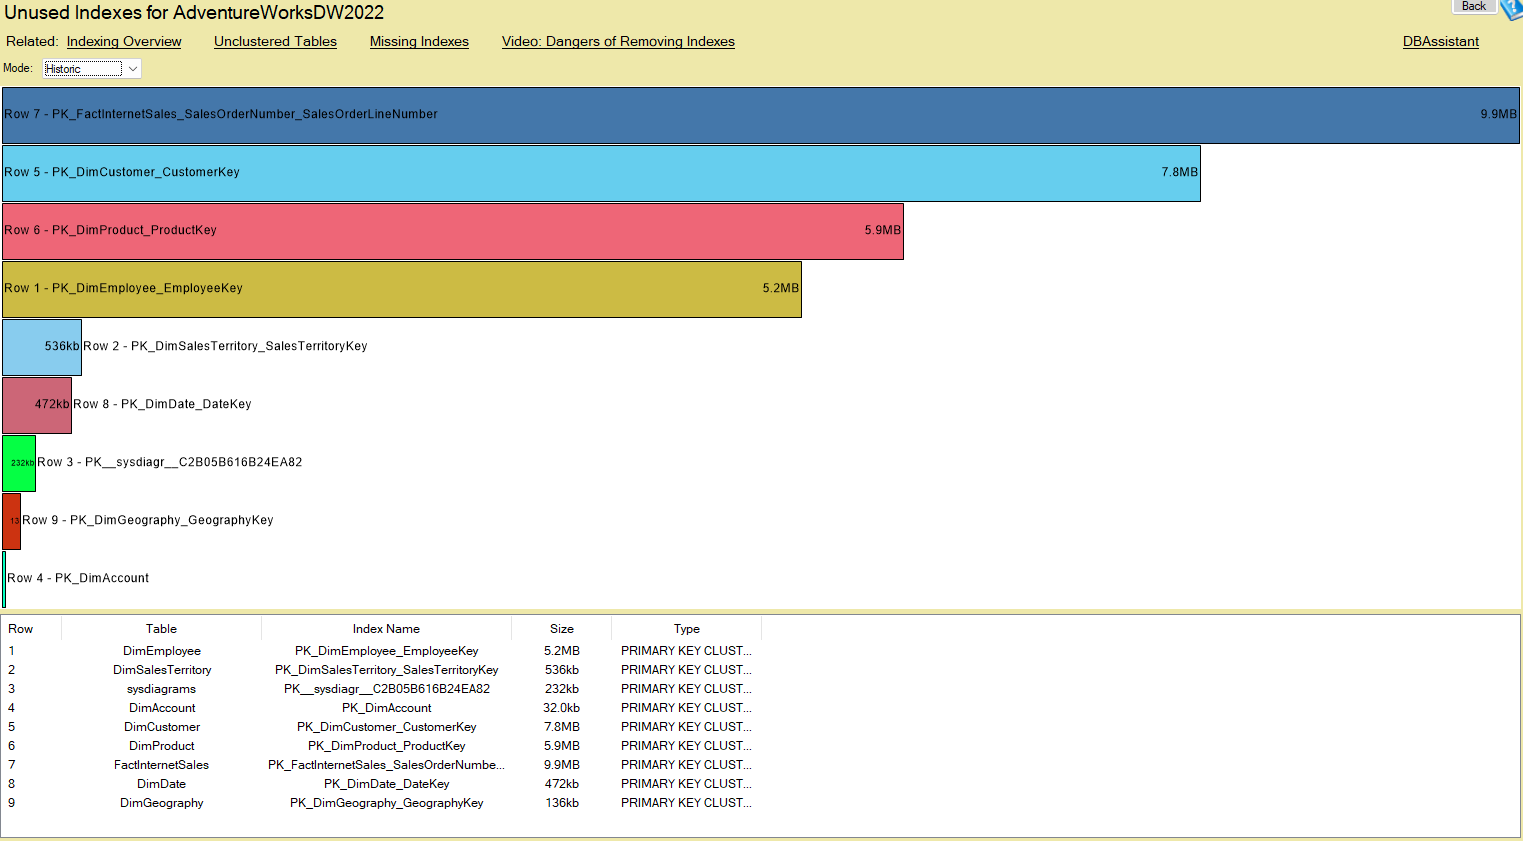Open the help icon beside Back

pos(1511,8)
